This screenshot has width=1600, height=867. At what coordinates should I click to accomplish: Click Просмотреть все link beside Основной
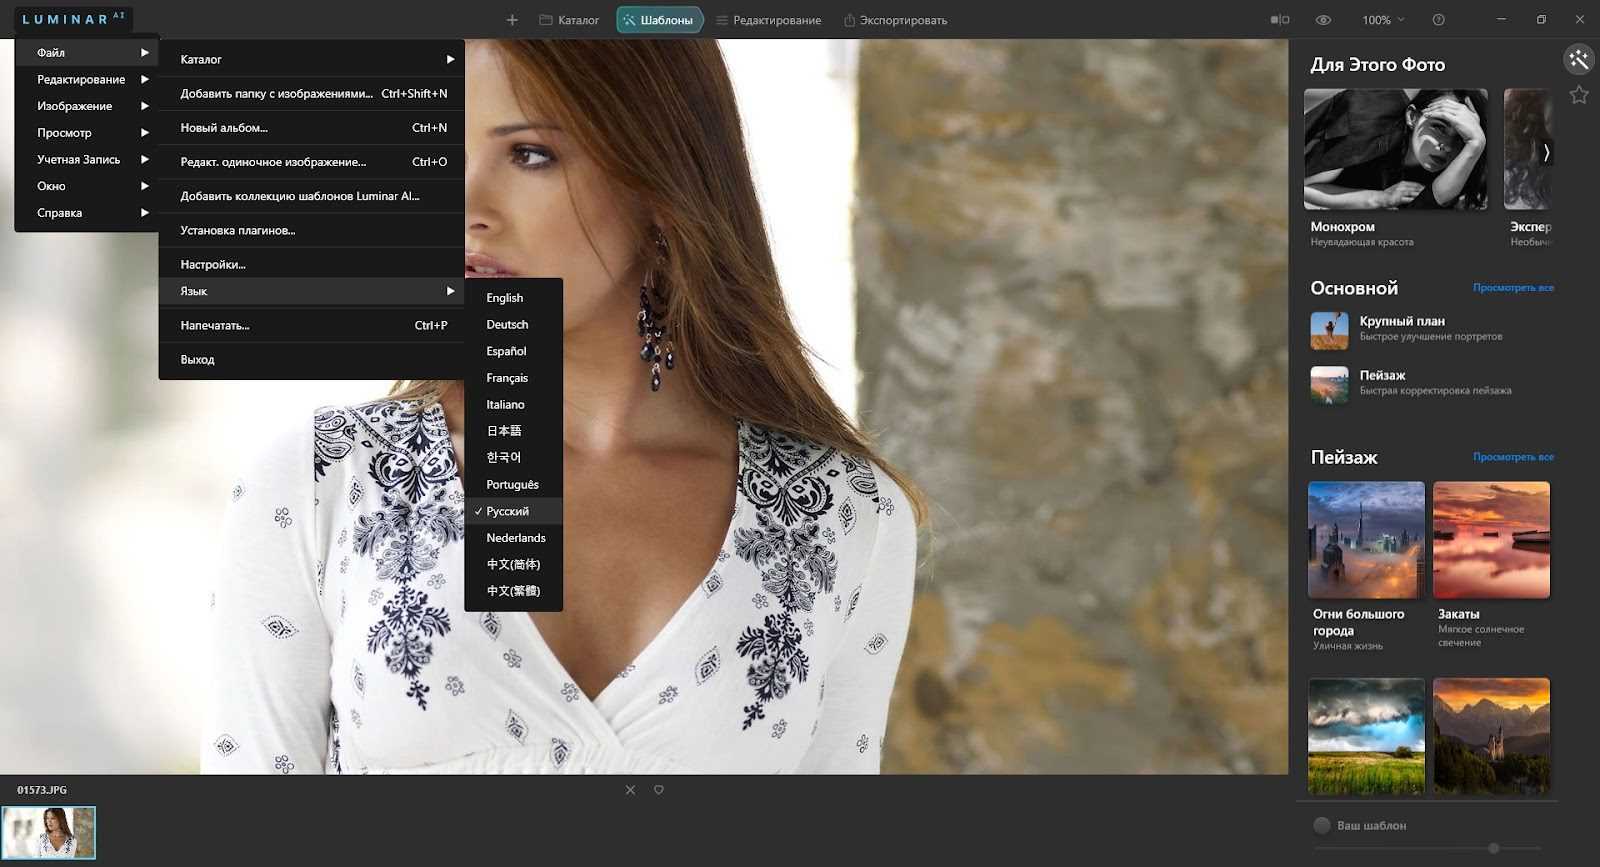pos(1512,288)
